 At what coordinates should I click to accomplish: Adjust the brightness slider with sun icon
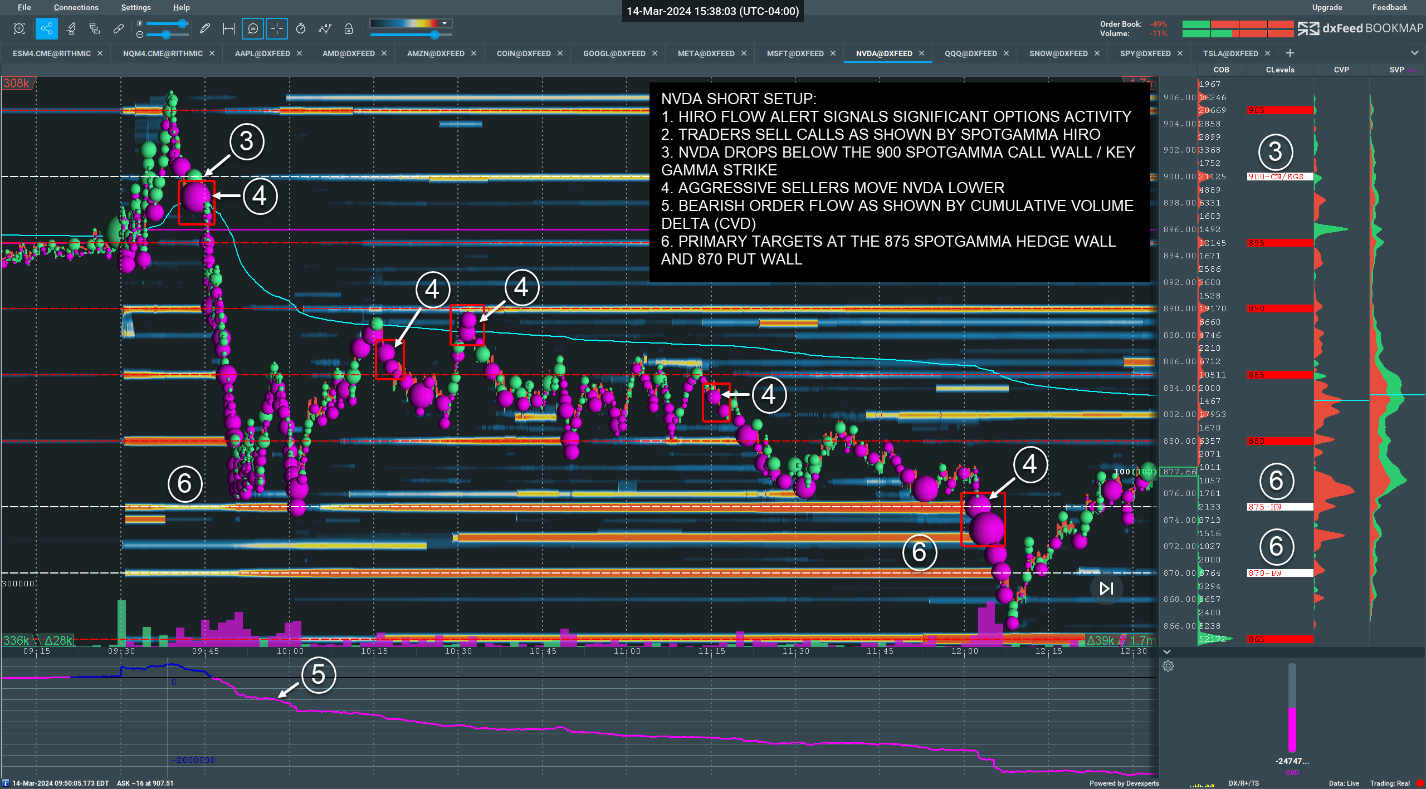(x=167, y=23)
